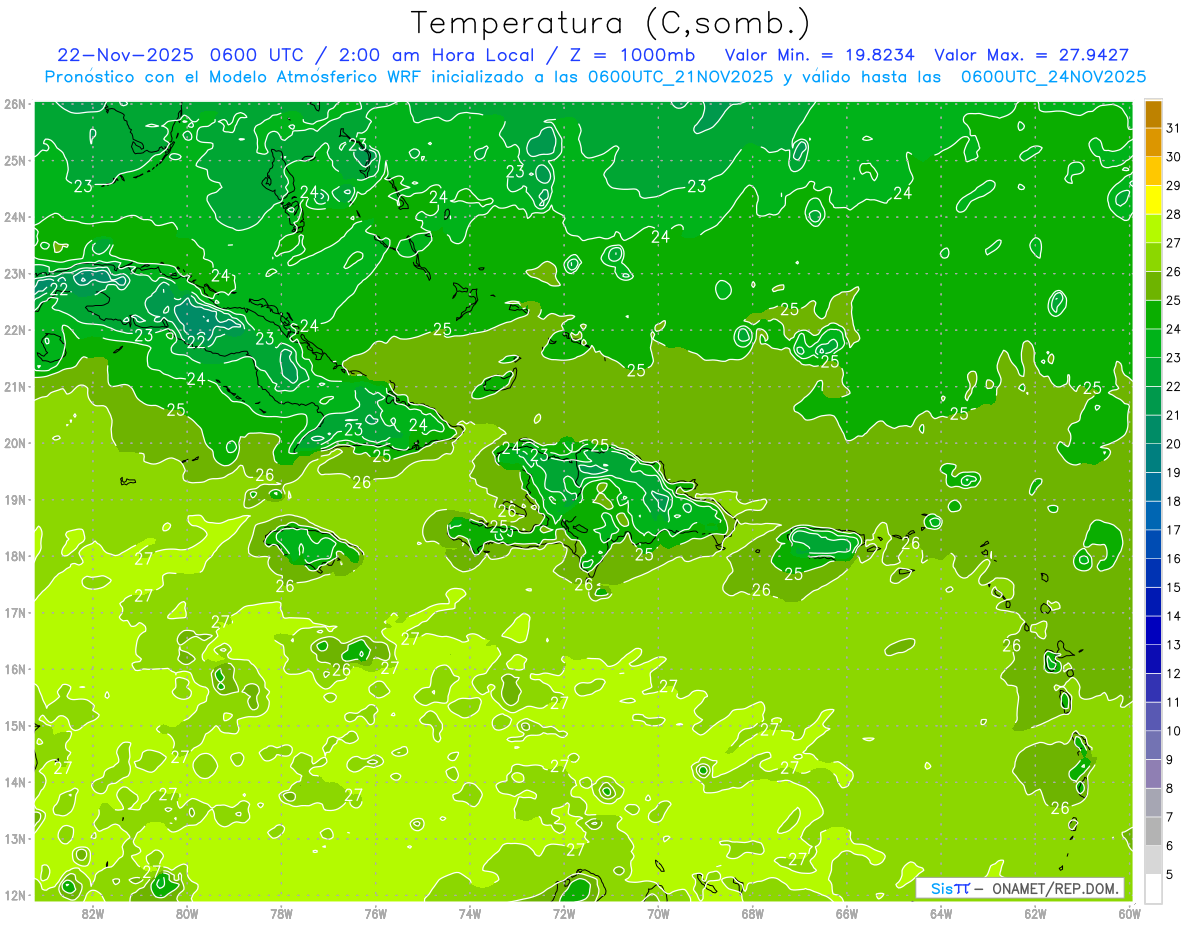The height and width of the screenshot is (927, 1200).
Task: Click the '30' label on color bar
Action: tap(1174, 157)
